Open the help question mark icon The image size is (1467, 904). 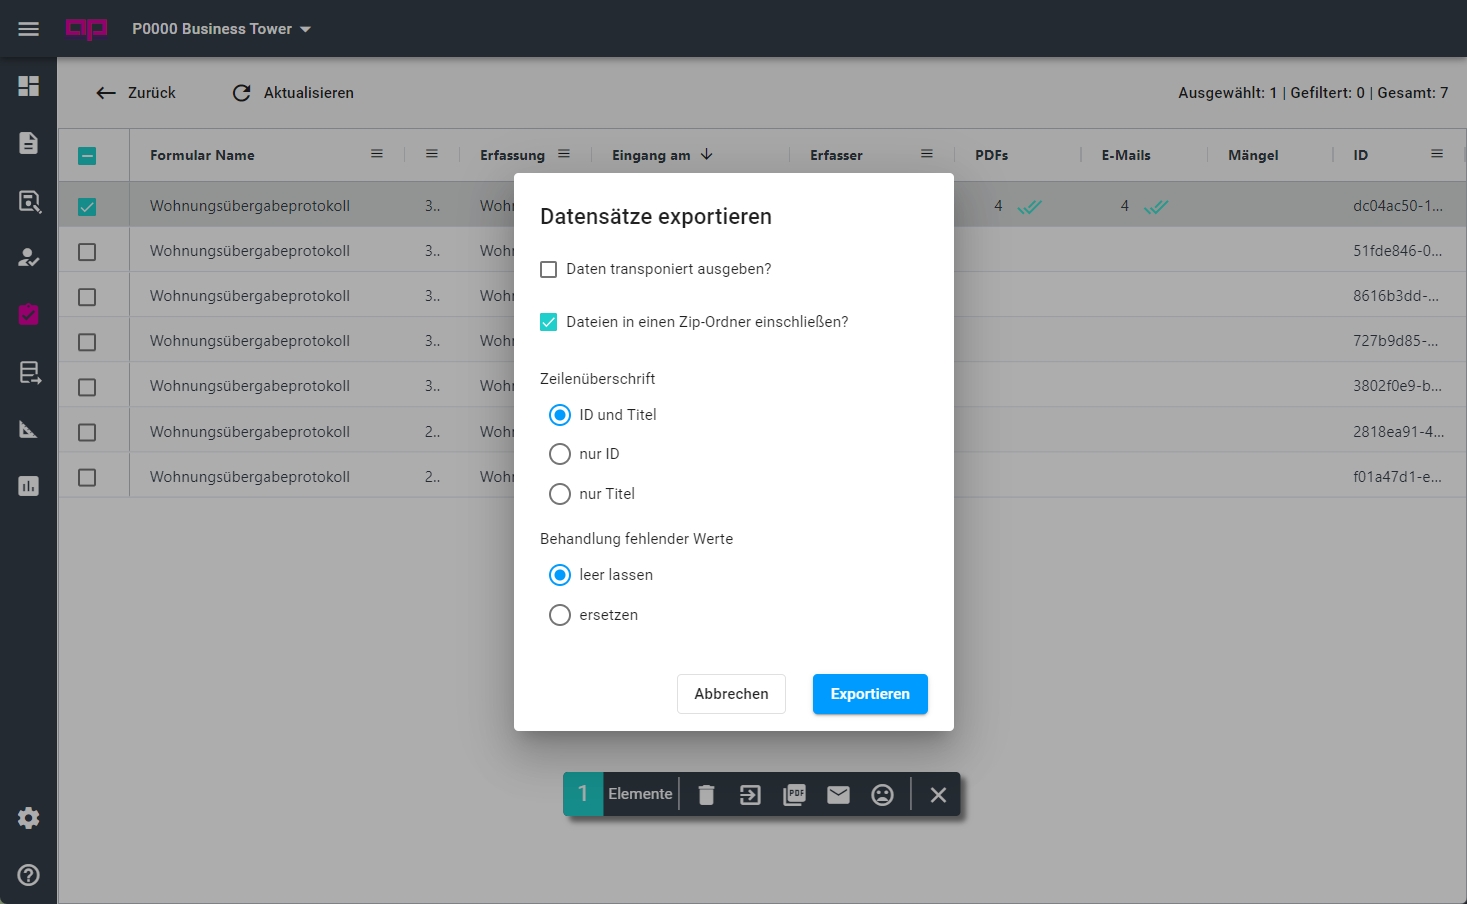point(29,875)
